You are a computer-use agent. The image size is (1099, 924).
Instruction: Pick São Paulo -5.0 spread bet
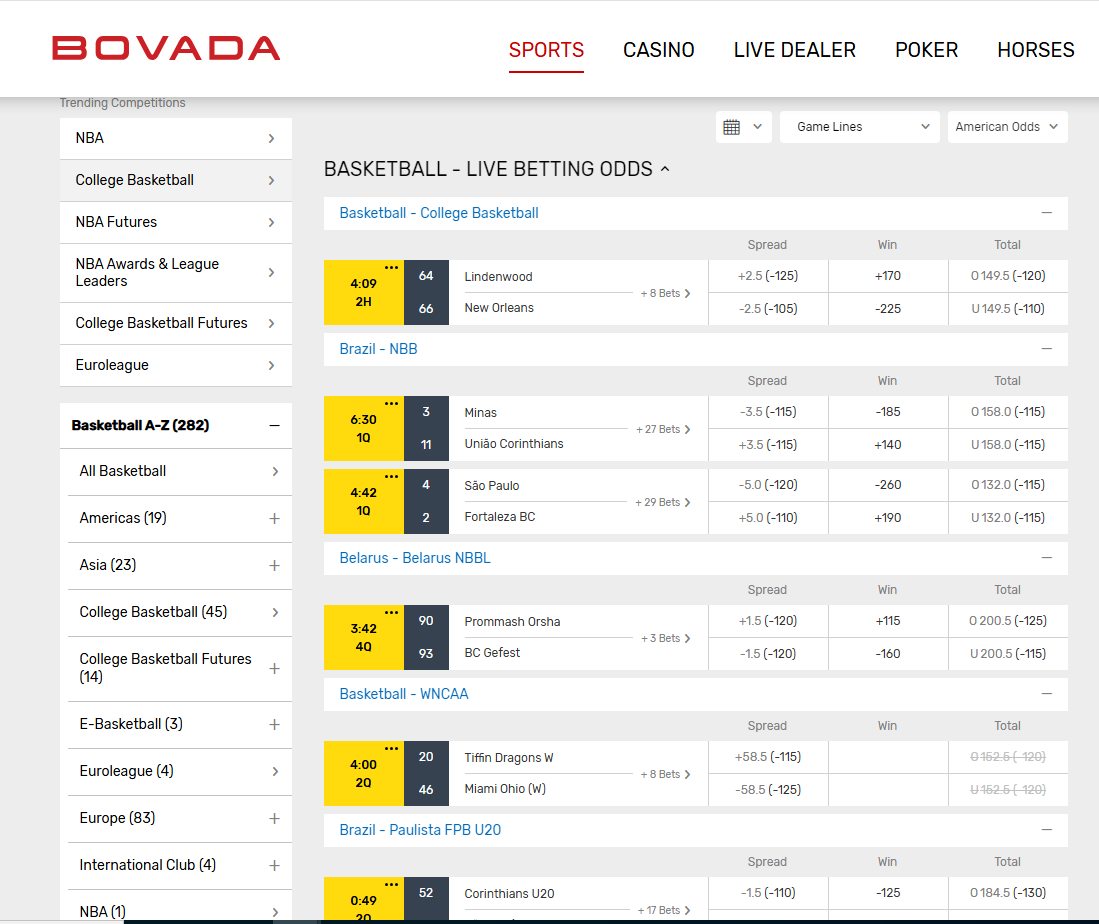(768, 485)
